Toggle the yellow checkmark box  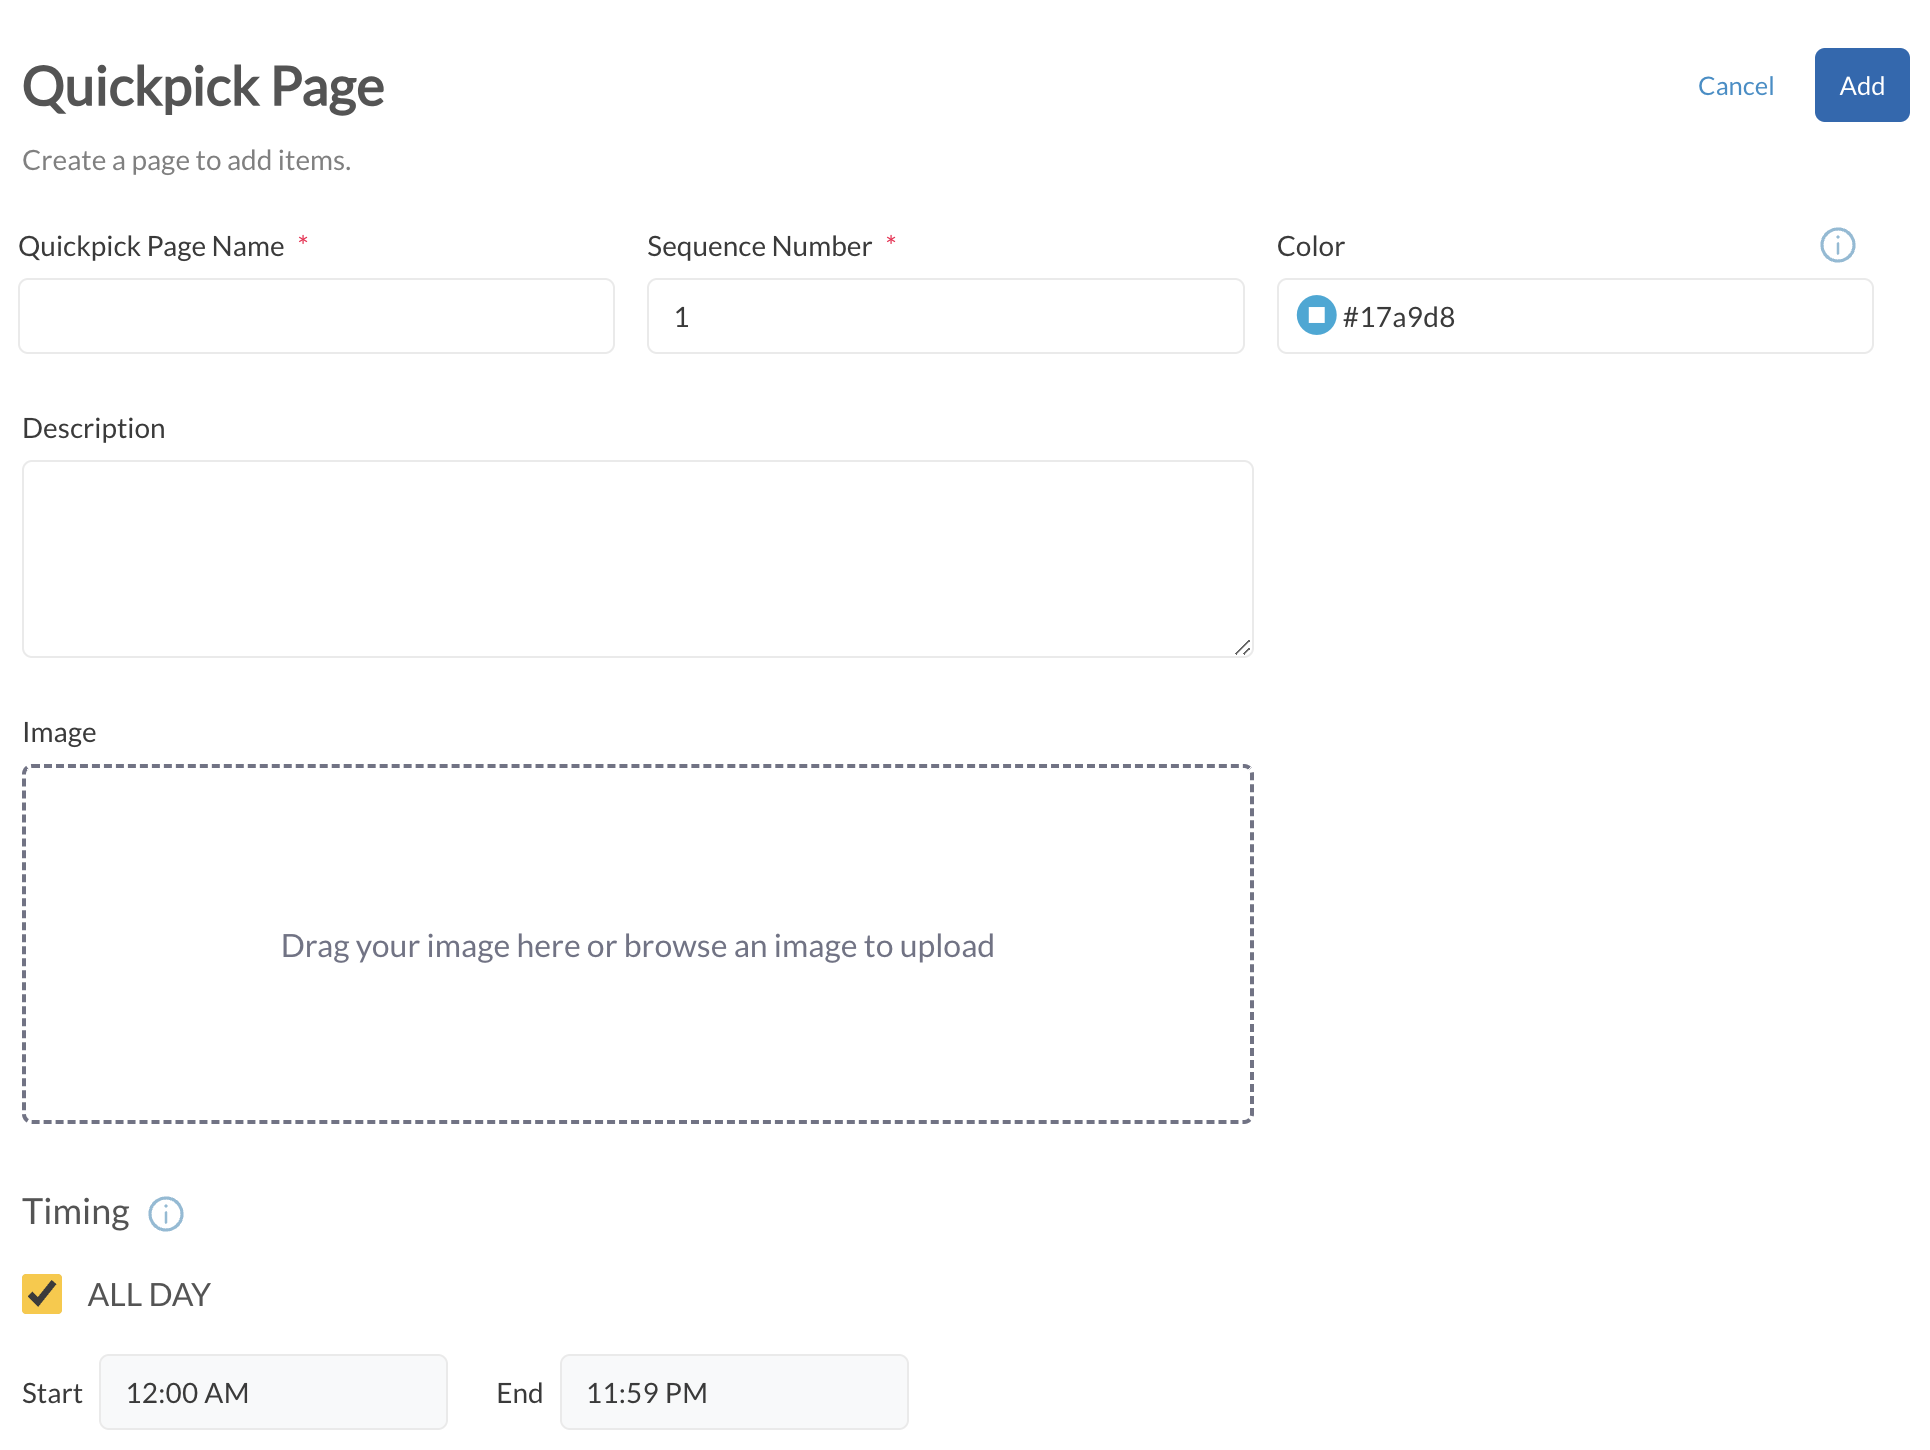[x=42, y=1293]
